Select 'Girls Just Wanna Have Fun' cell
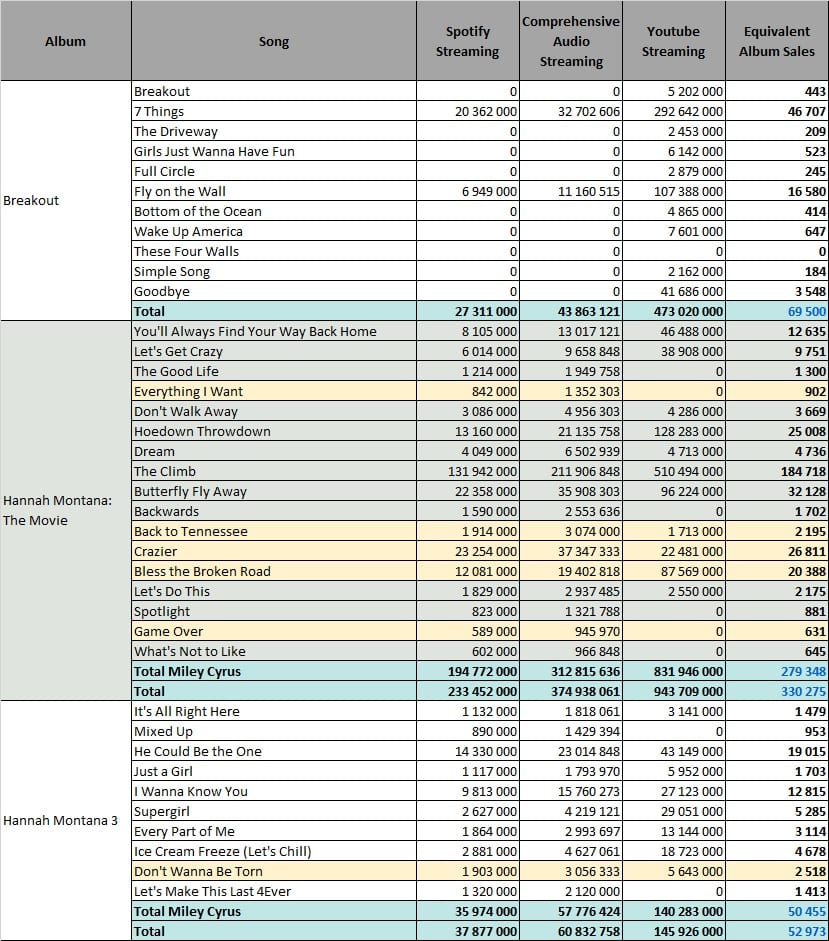This screenshot has height=941, width=829. click(274, 151)
